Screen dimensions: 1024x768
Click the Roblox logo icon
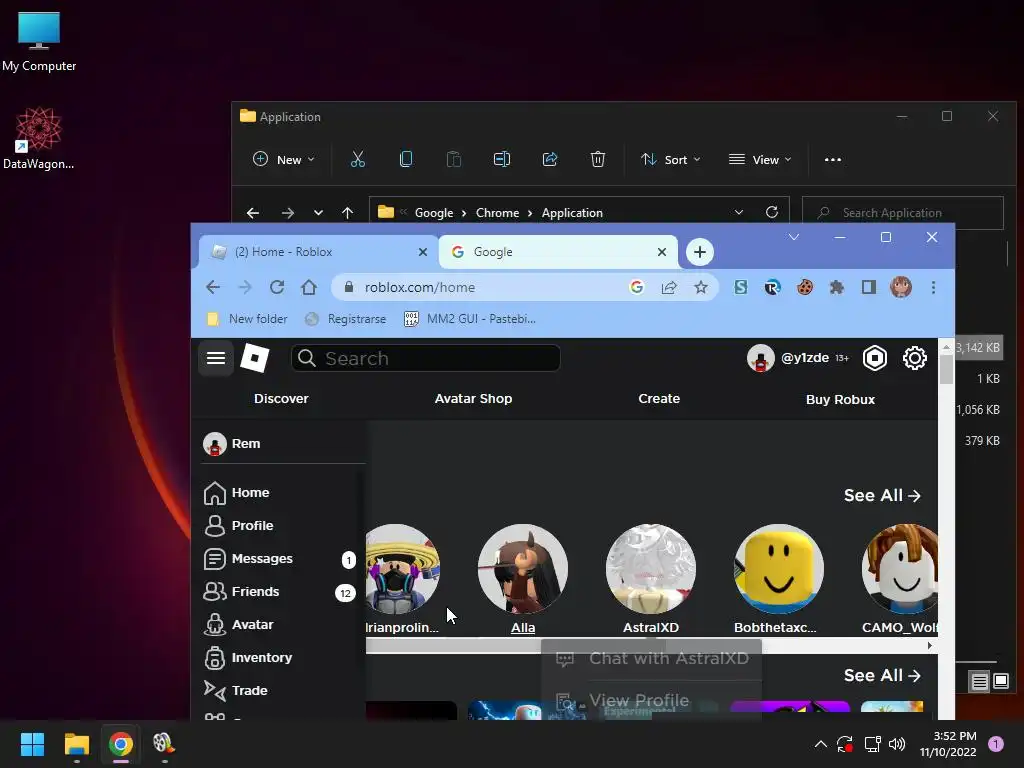pyautogui.click(x=255, y=358)
